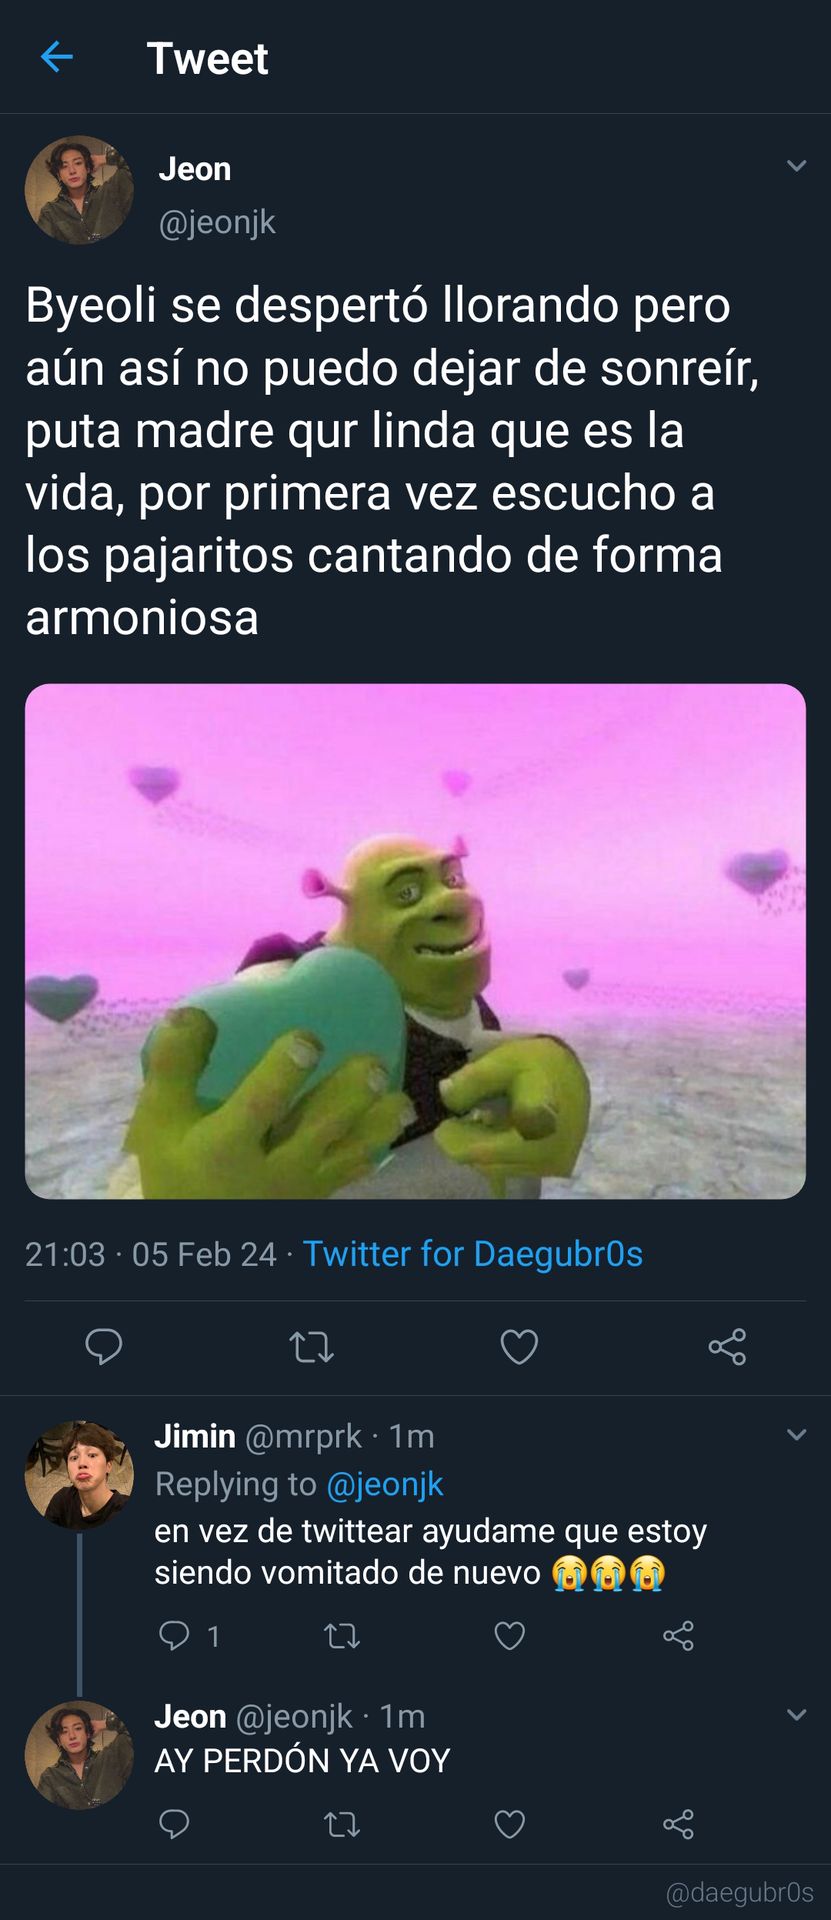This screenshot has height=1920, width=831.
Task: Open the reply thread on Jimin's comment
Action: (x=189, y=1636)
